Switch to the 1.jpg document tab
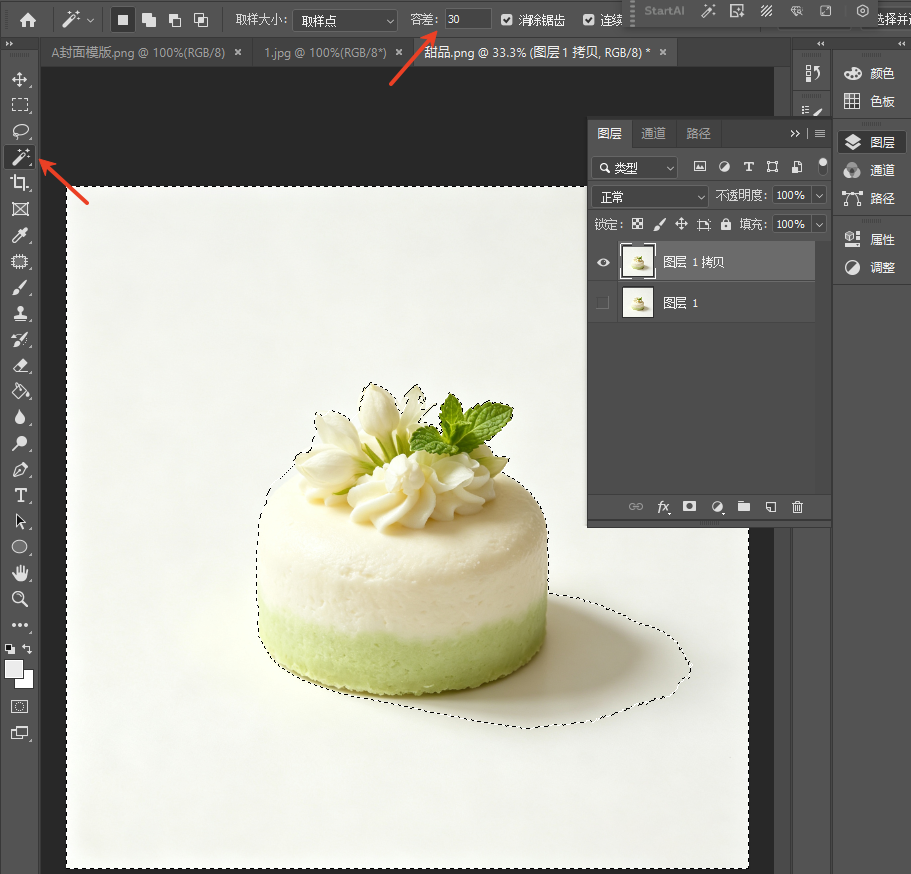 click(325, 53)
